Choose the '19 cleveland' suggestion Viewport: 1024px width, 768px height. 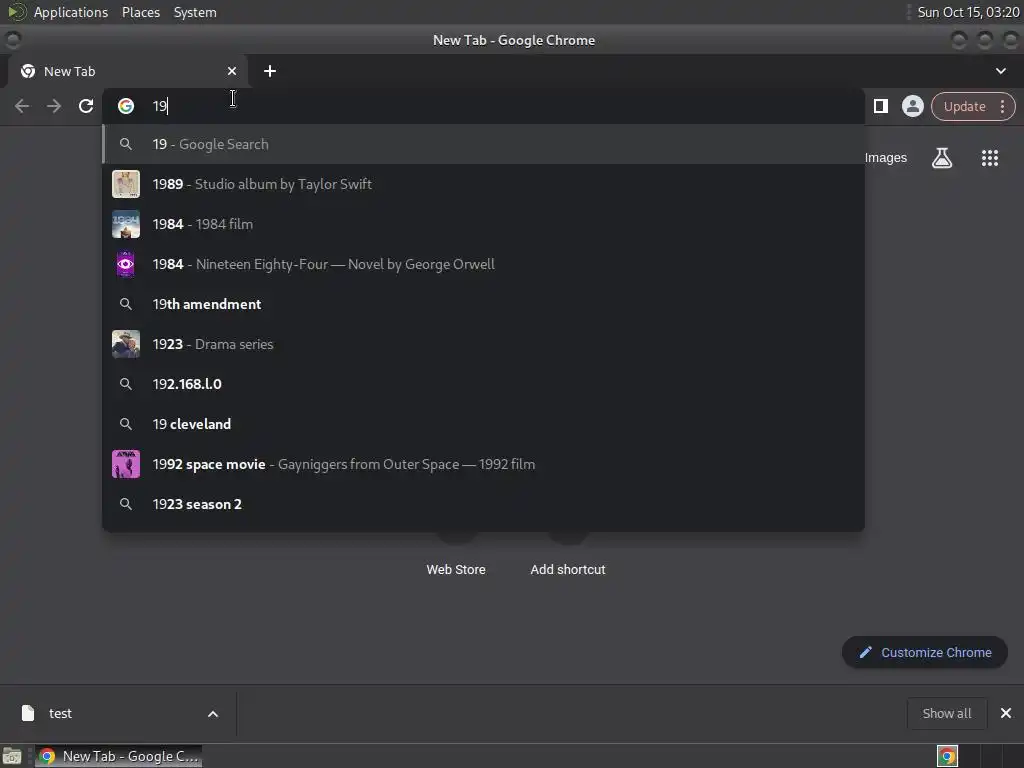(483, 424)
